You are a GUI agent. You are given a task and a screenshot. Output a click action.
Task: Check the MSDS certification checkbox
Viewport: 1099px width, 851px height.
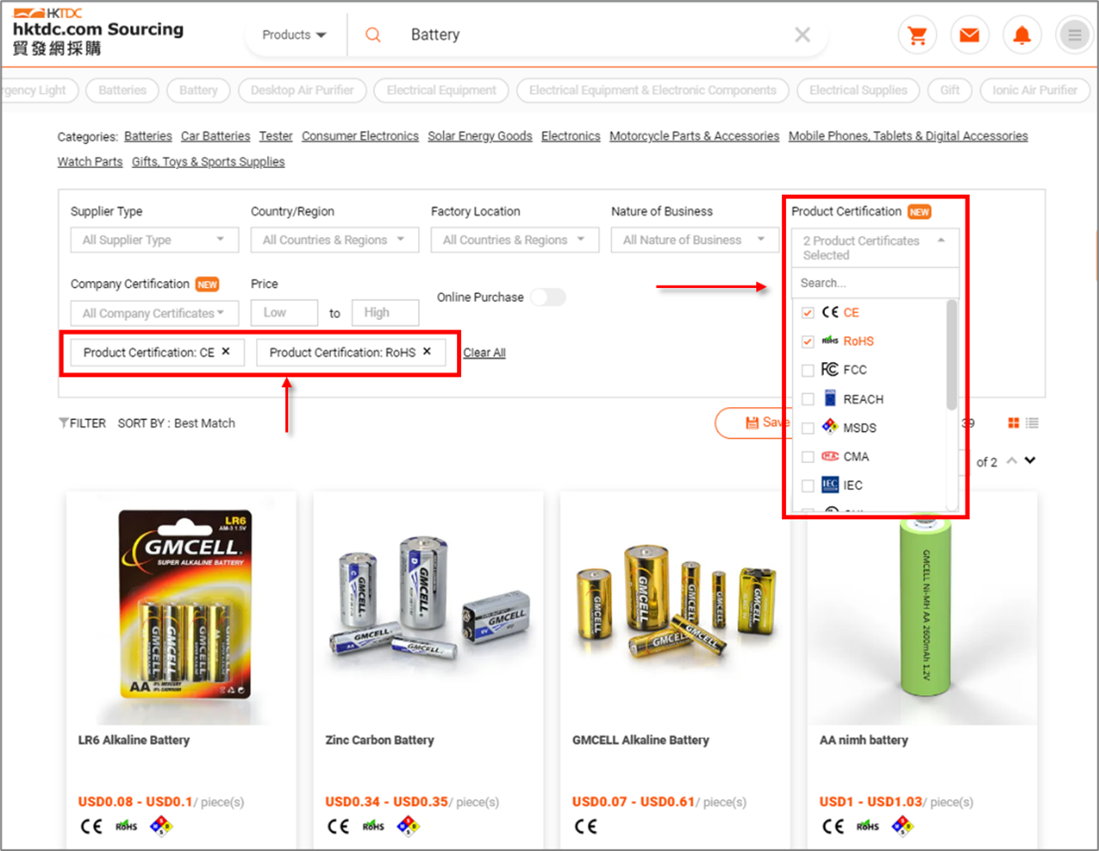pyautogui.click(x=807, y=428)
